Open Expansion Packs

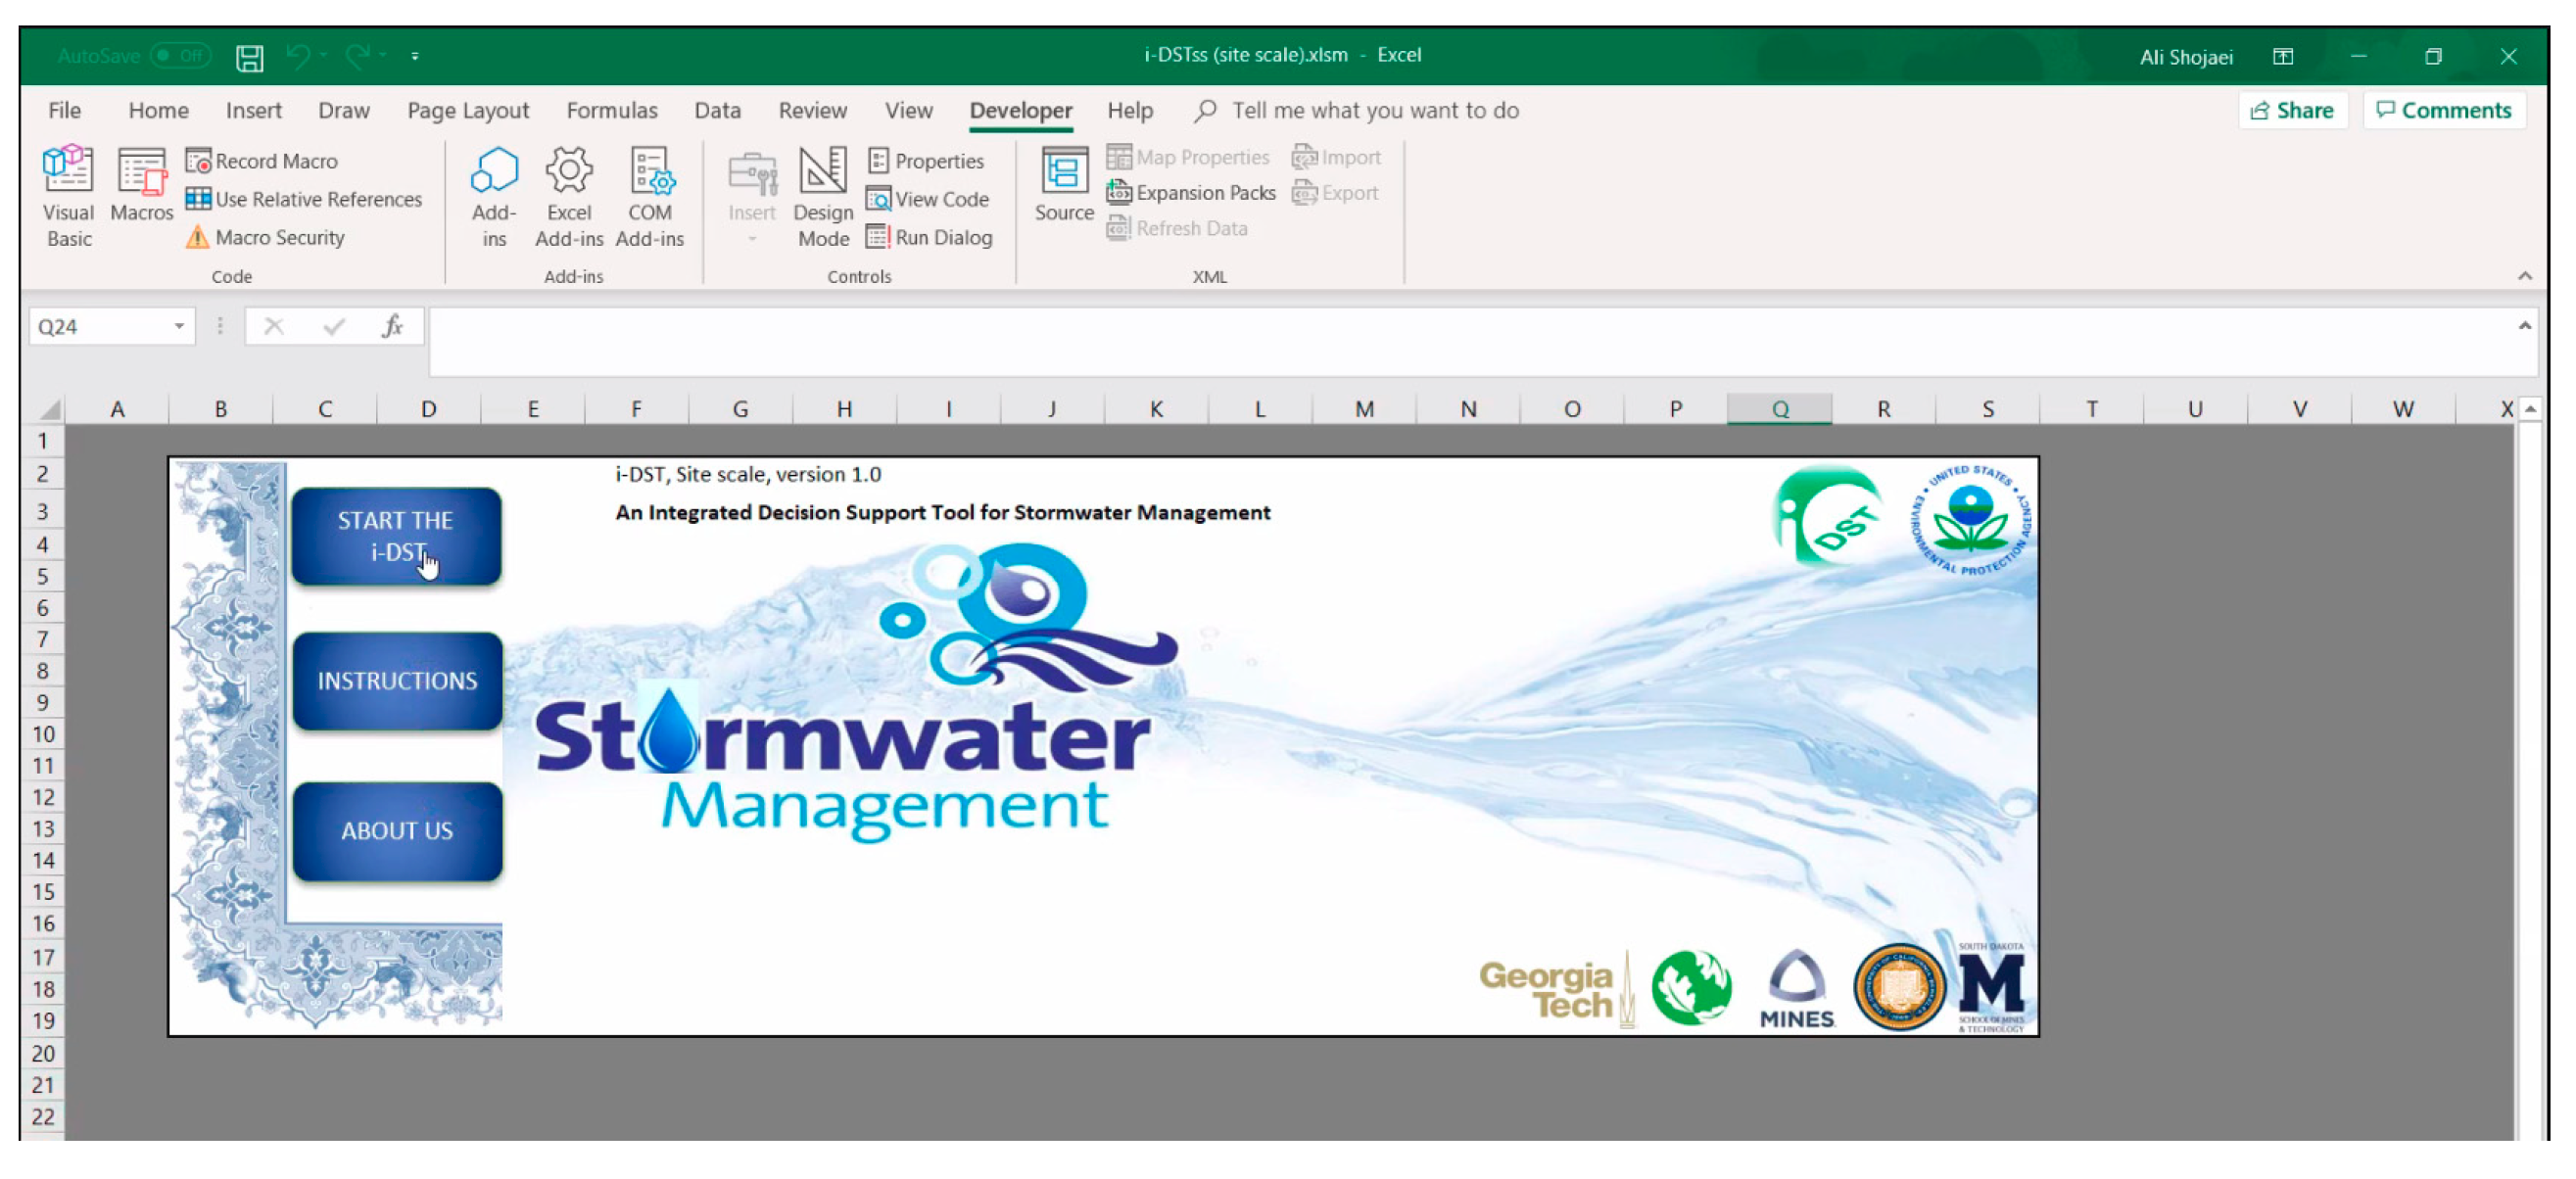(x=1191, y=193)
